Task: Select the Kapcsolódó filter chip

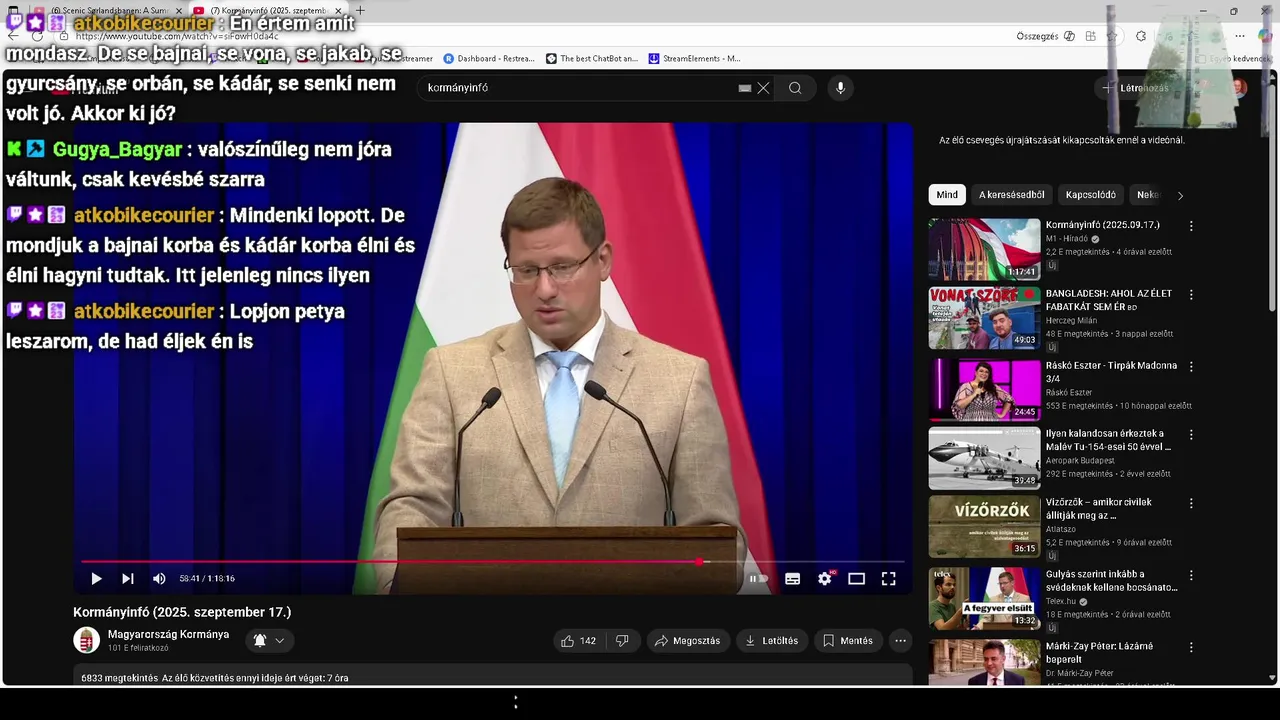Action: pyautogui.click(x=1090, y=195)
